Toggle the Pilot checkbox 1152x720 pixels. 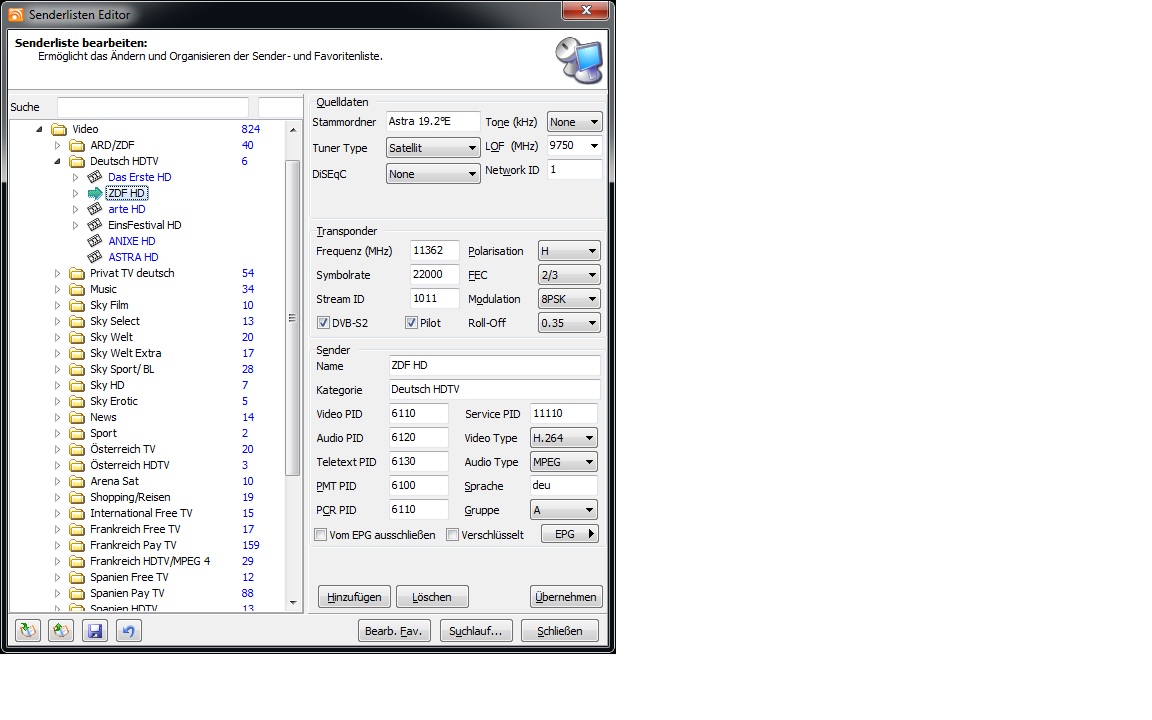point(411,323)
